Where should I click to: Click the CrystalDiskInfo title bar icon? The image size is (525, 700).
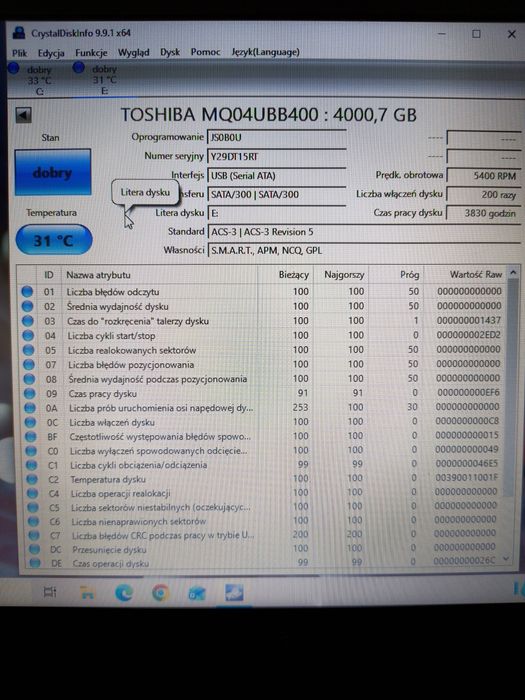19,33
